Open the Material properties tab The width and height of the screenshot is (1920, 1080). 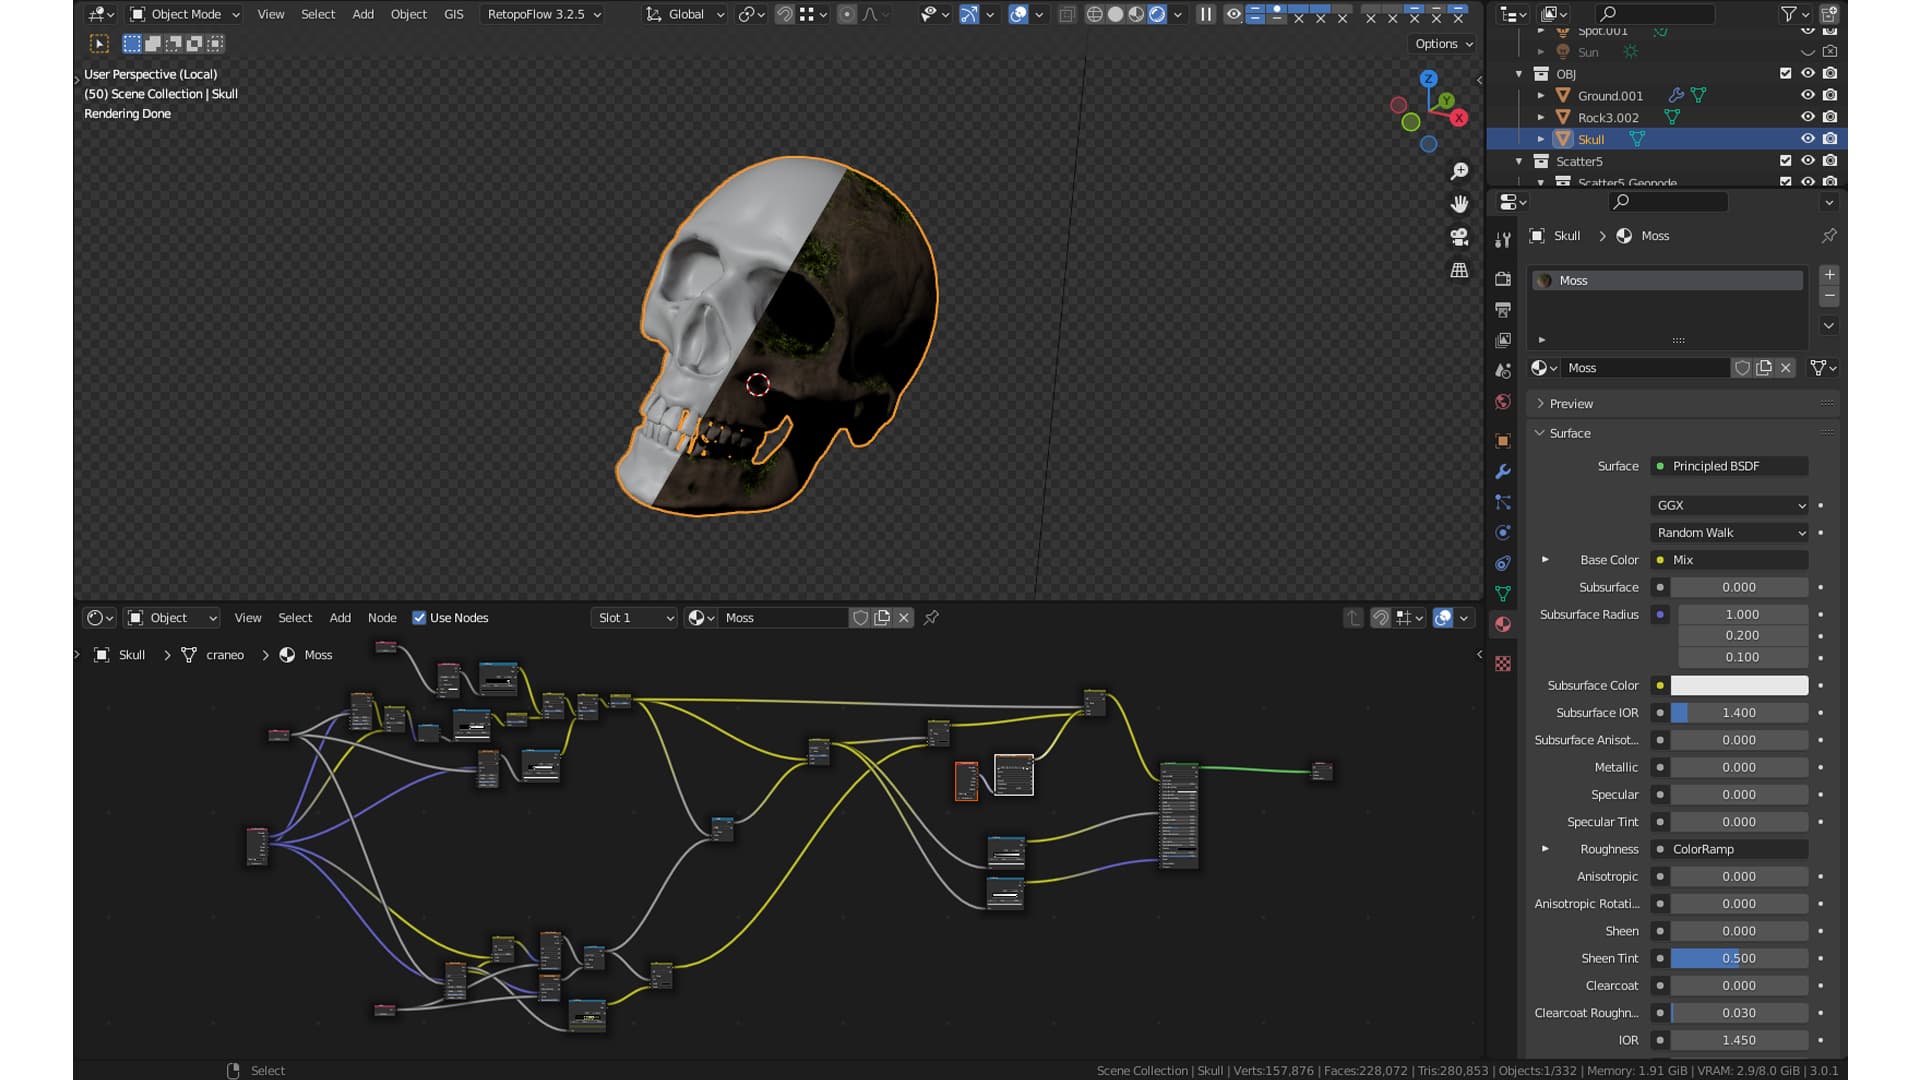click(1502, 625)
